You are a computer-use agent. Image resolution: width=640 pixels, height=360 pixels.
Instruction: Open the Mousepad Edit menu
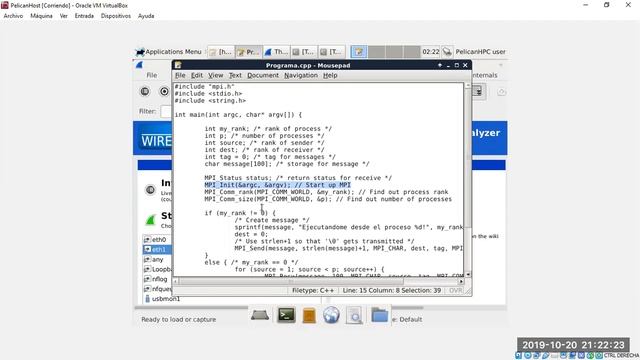pos(197,75)
